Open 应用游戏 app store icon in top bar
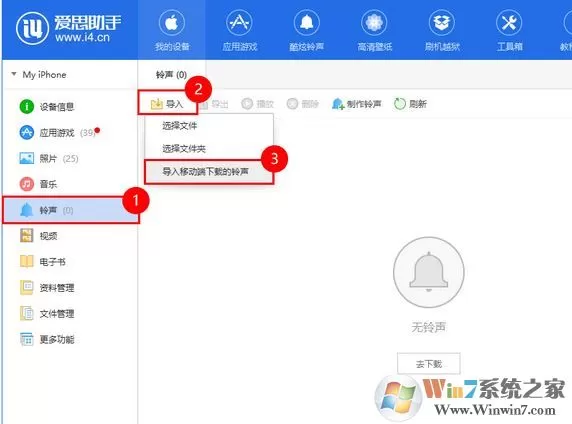This screenshot has width=572, height=424. coord(239,23)
